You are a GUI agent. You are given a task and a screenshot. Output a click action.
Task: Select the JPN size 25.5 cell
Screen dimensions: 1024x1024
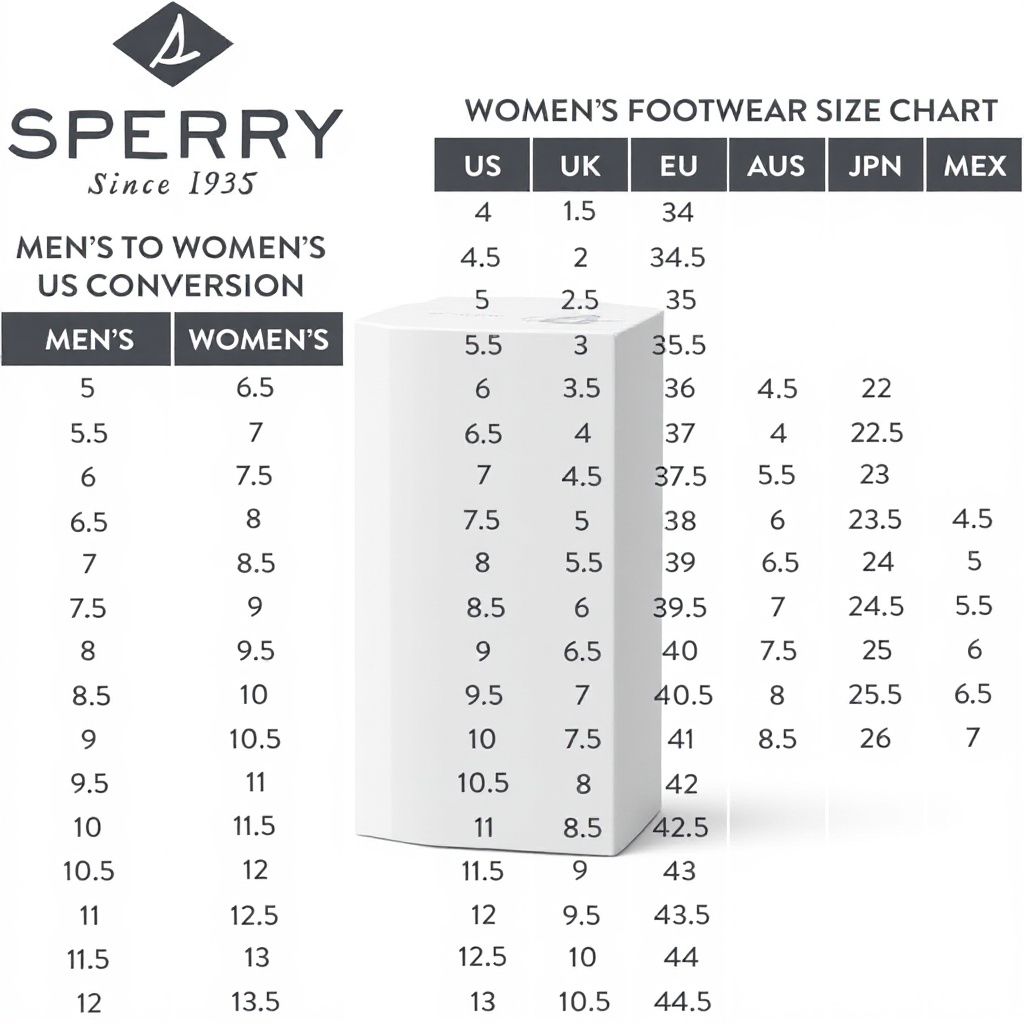click(x=875, y=694)
